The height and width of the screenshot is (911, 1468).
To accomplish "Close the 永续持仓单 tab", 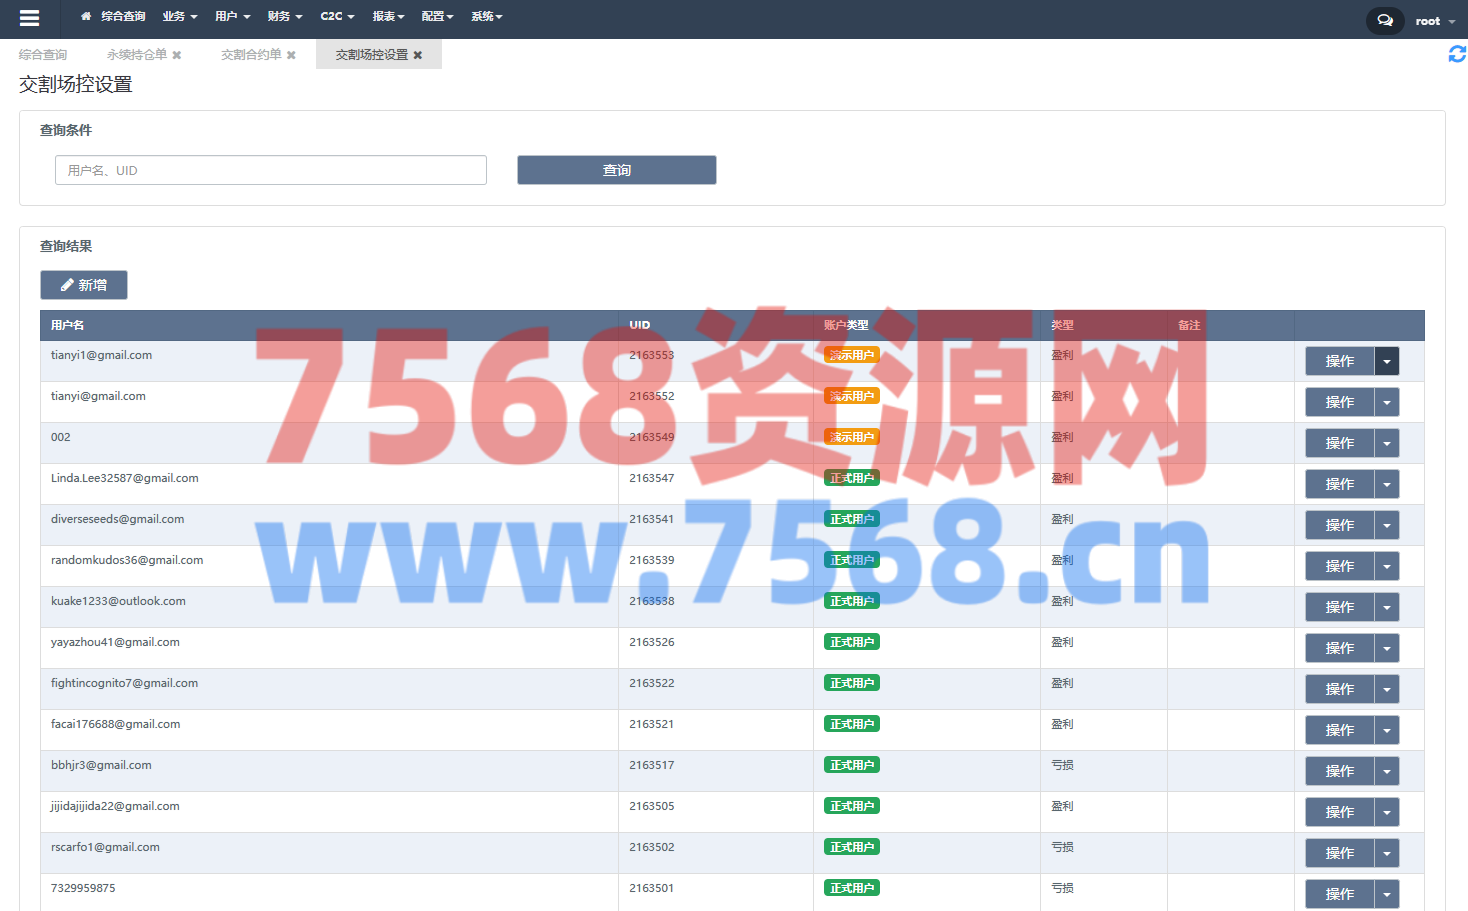I will click(177, 55).
